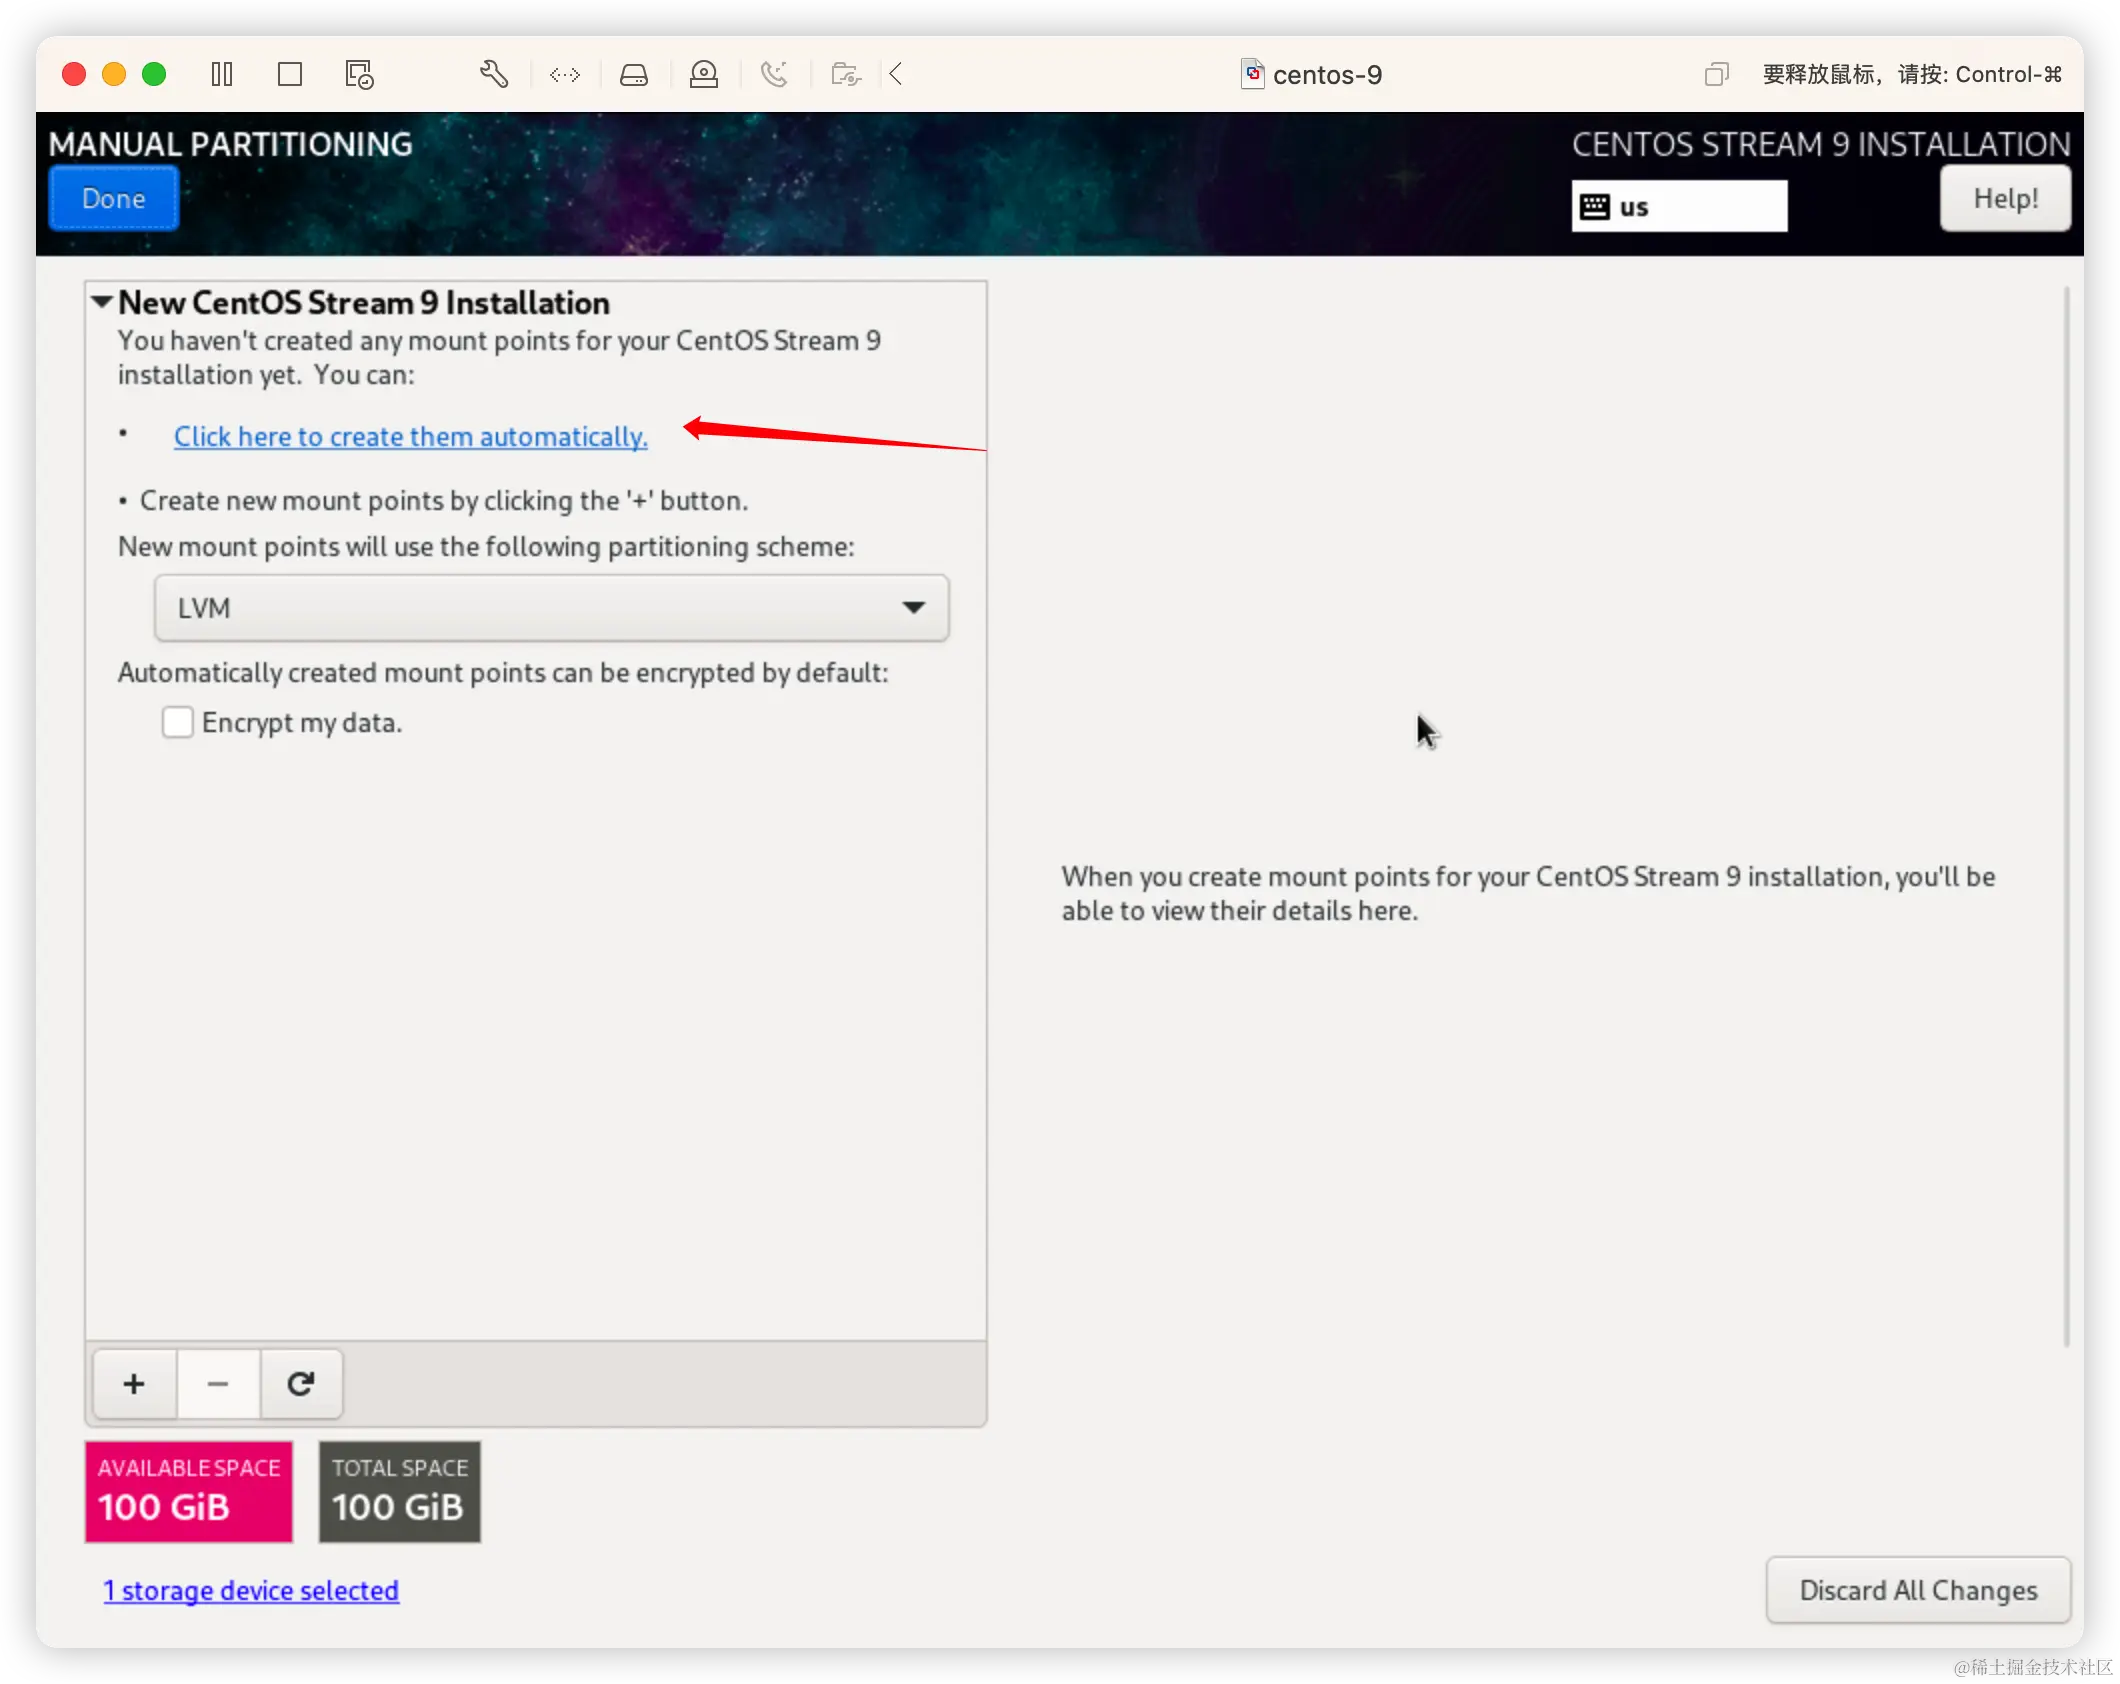
Task: Click the link to create mount points automatically
Action: (411, 437)
